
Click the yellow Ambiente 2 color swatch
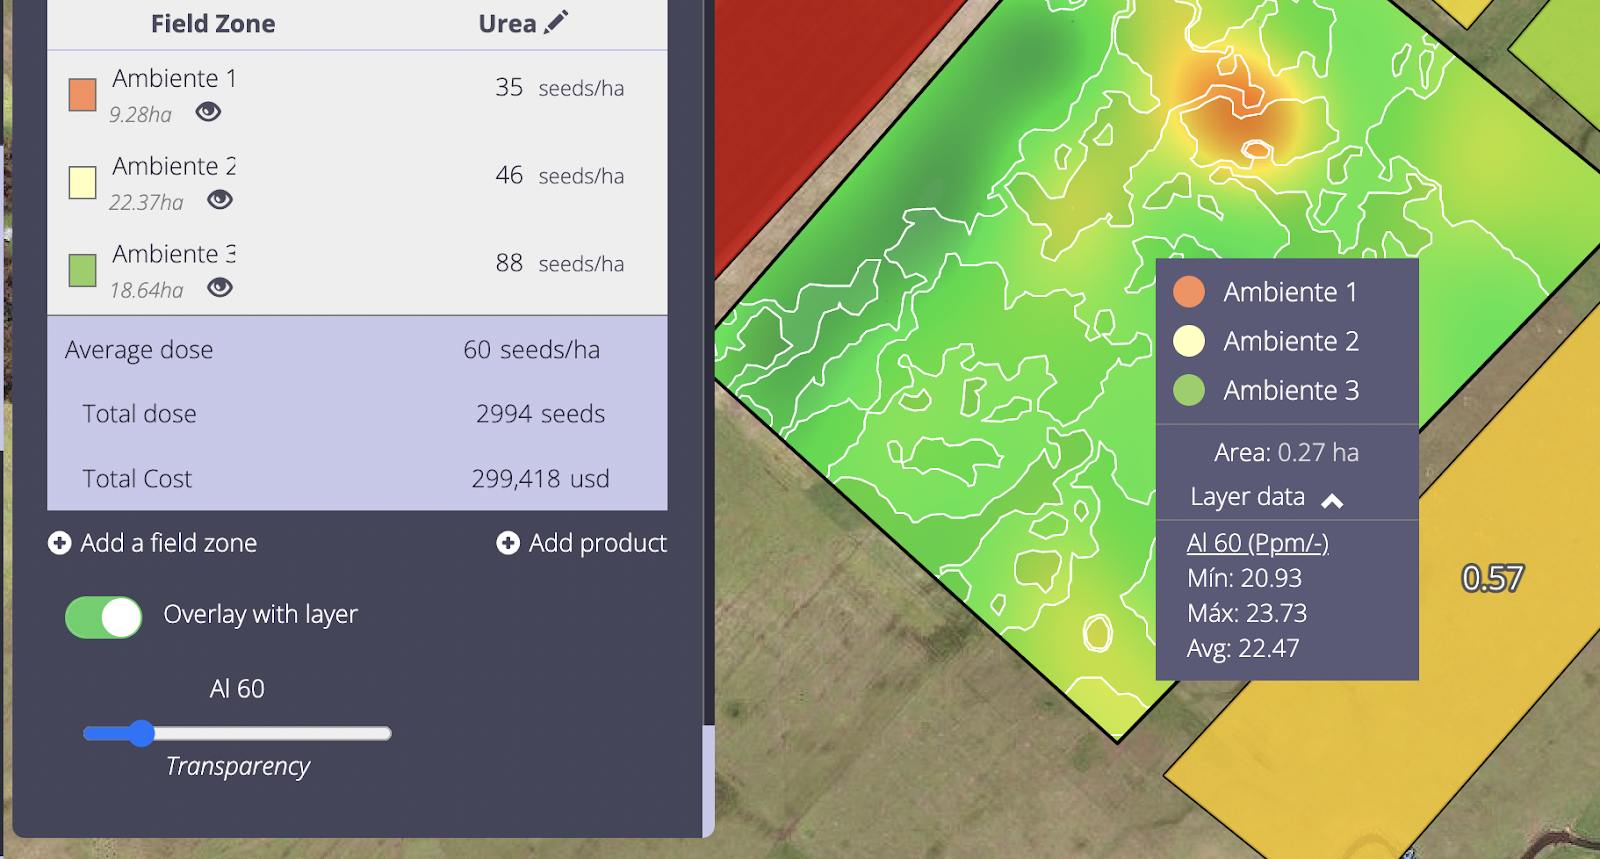(82, 183)
